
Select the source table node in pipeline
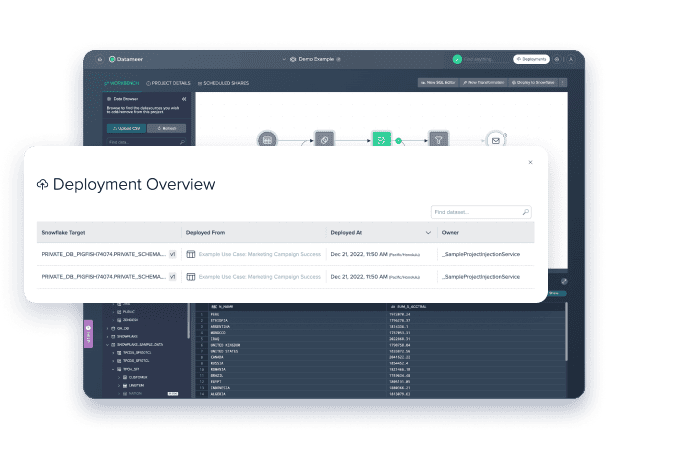point(267,139)
